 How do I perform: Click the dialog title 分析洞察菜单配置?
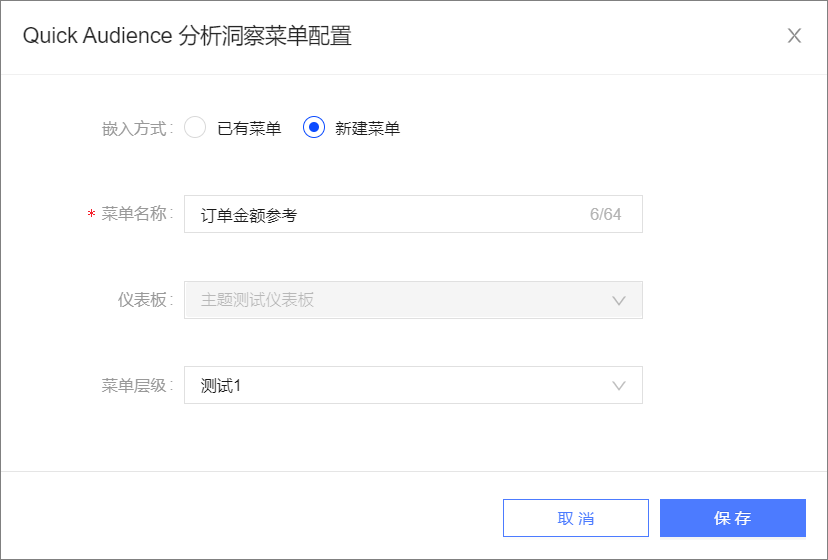click(265, 36)
